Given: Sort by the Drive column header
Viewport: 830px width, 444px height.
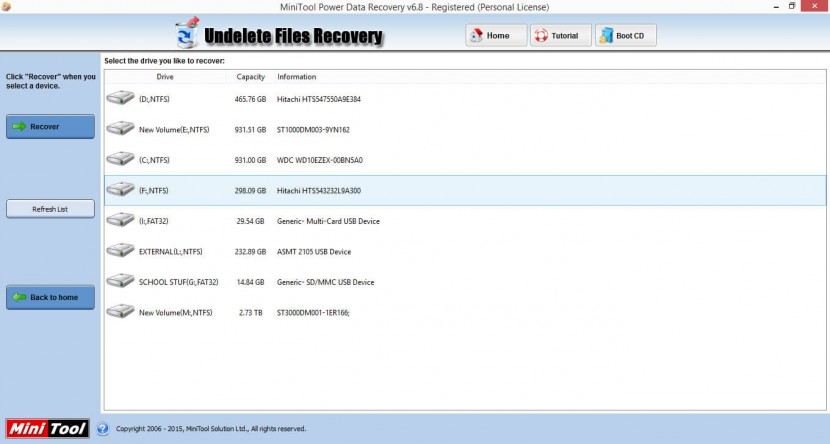Looking at the screenshot, I should click(x=165, y=77).
